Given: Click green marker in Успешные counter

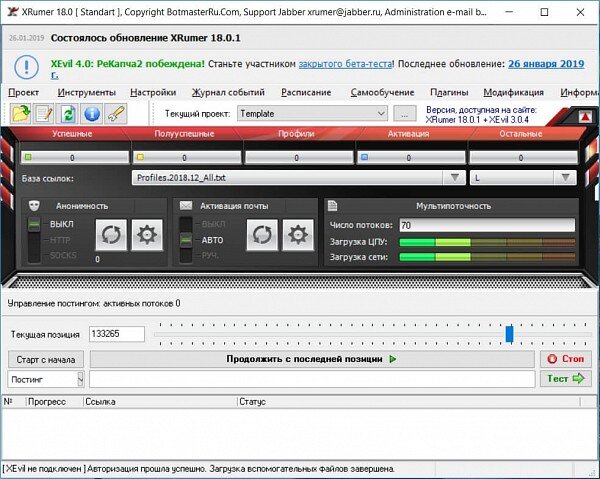Looking at the screenshot, I should [28, 157].
